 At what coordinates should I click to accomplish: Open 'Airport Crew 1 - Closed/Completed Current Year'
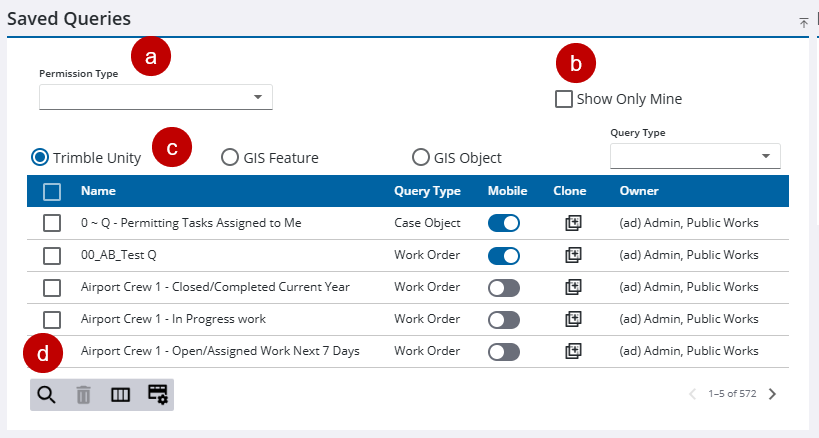[215, 287]
